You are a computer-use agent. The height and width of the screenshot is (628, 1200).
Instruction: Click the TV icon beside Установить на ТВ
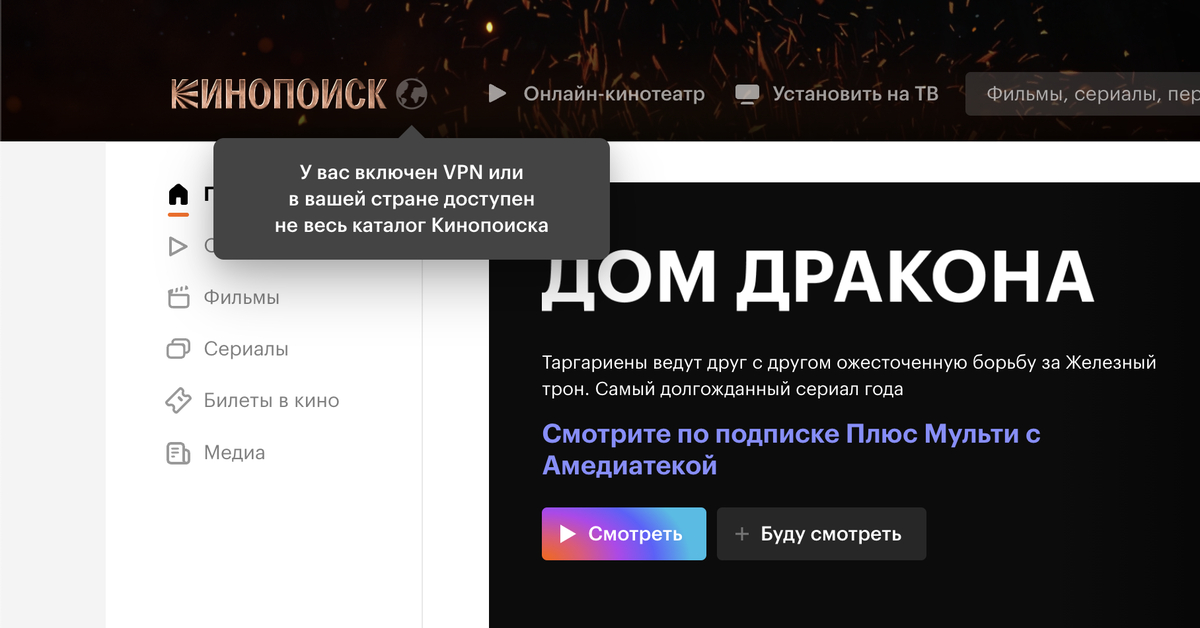pos(747,94)
